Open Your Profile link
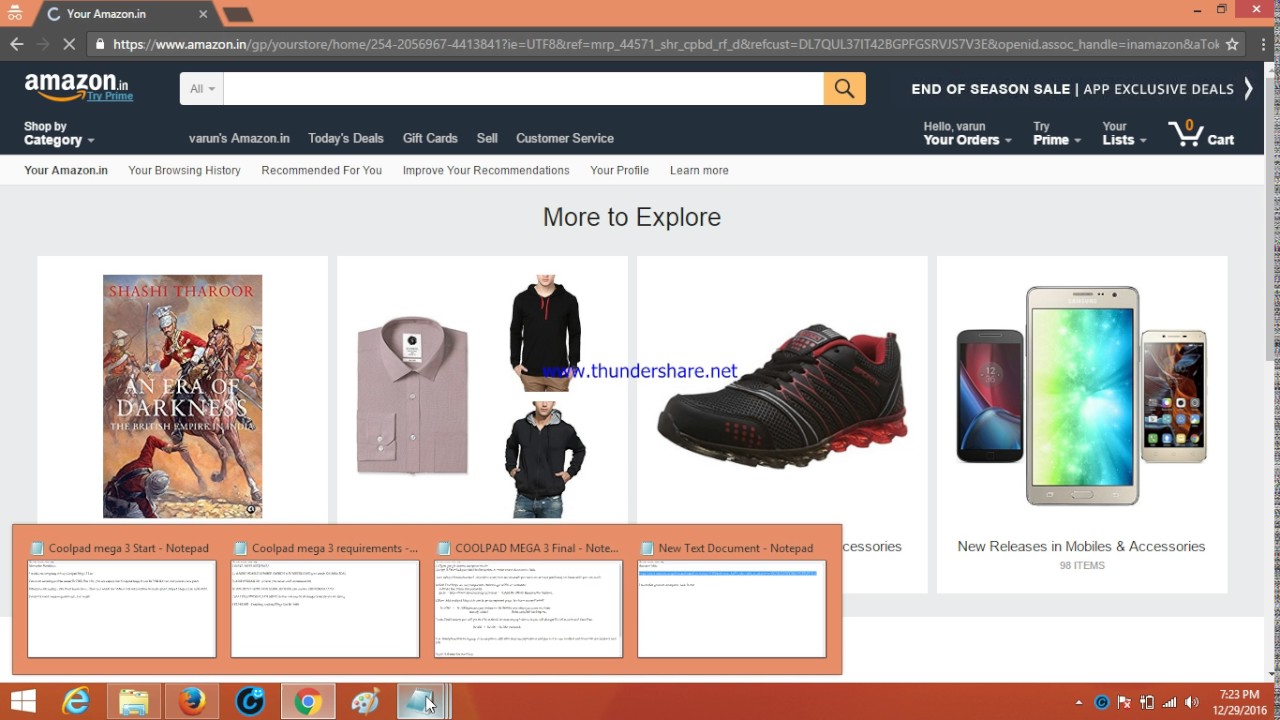The height and width of the screenshot is (720, 1280). (x=619, y=170)
